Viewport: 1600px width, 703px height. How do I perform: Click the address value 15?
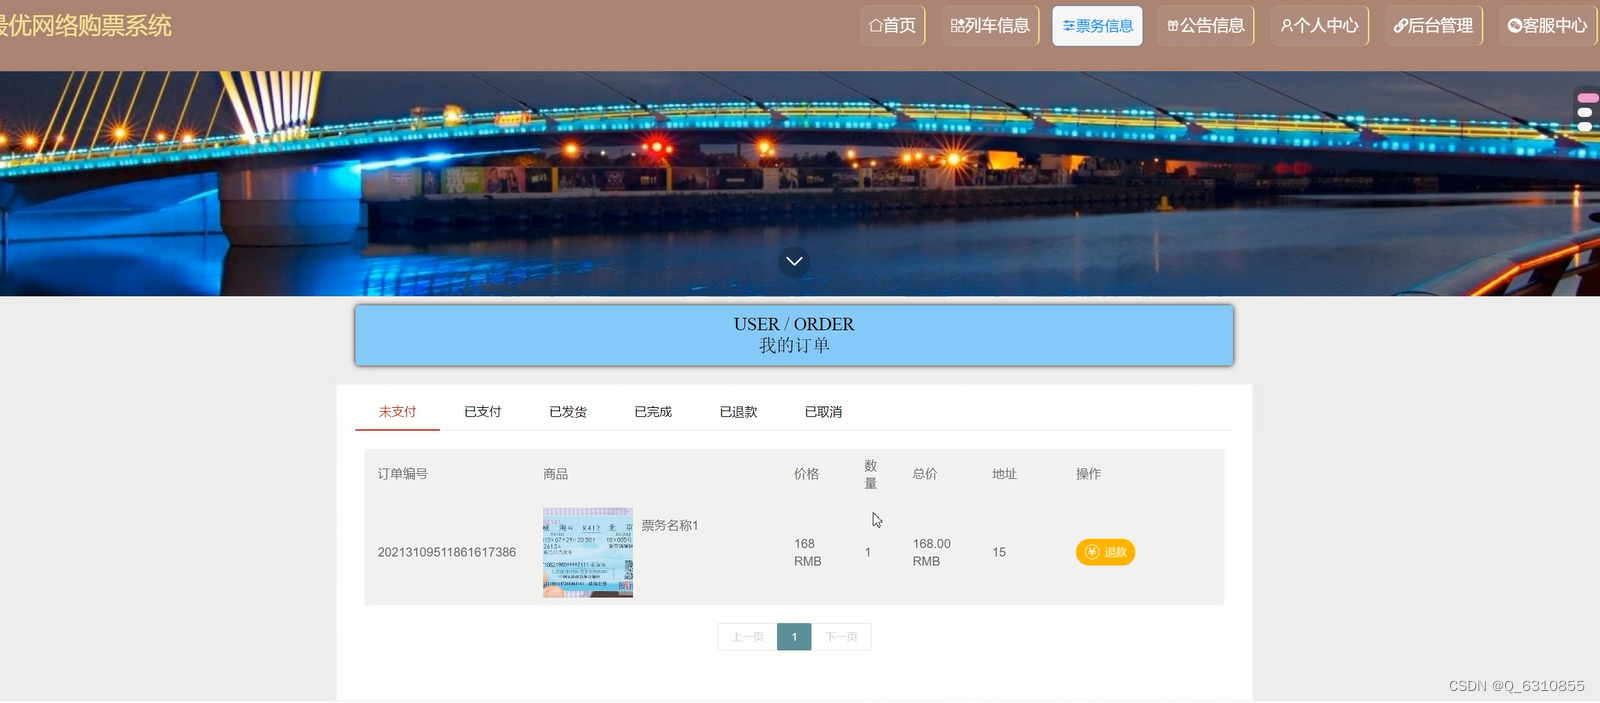coord(999,552)
